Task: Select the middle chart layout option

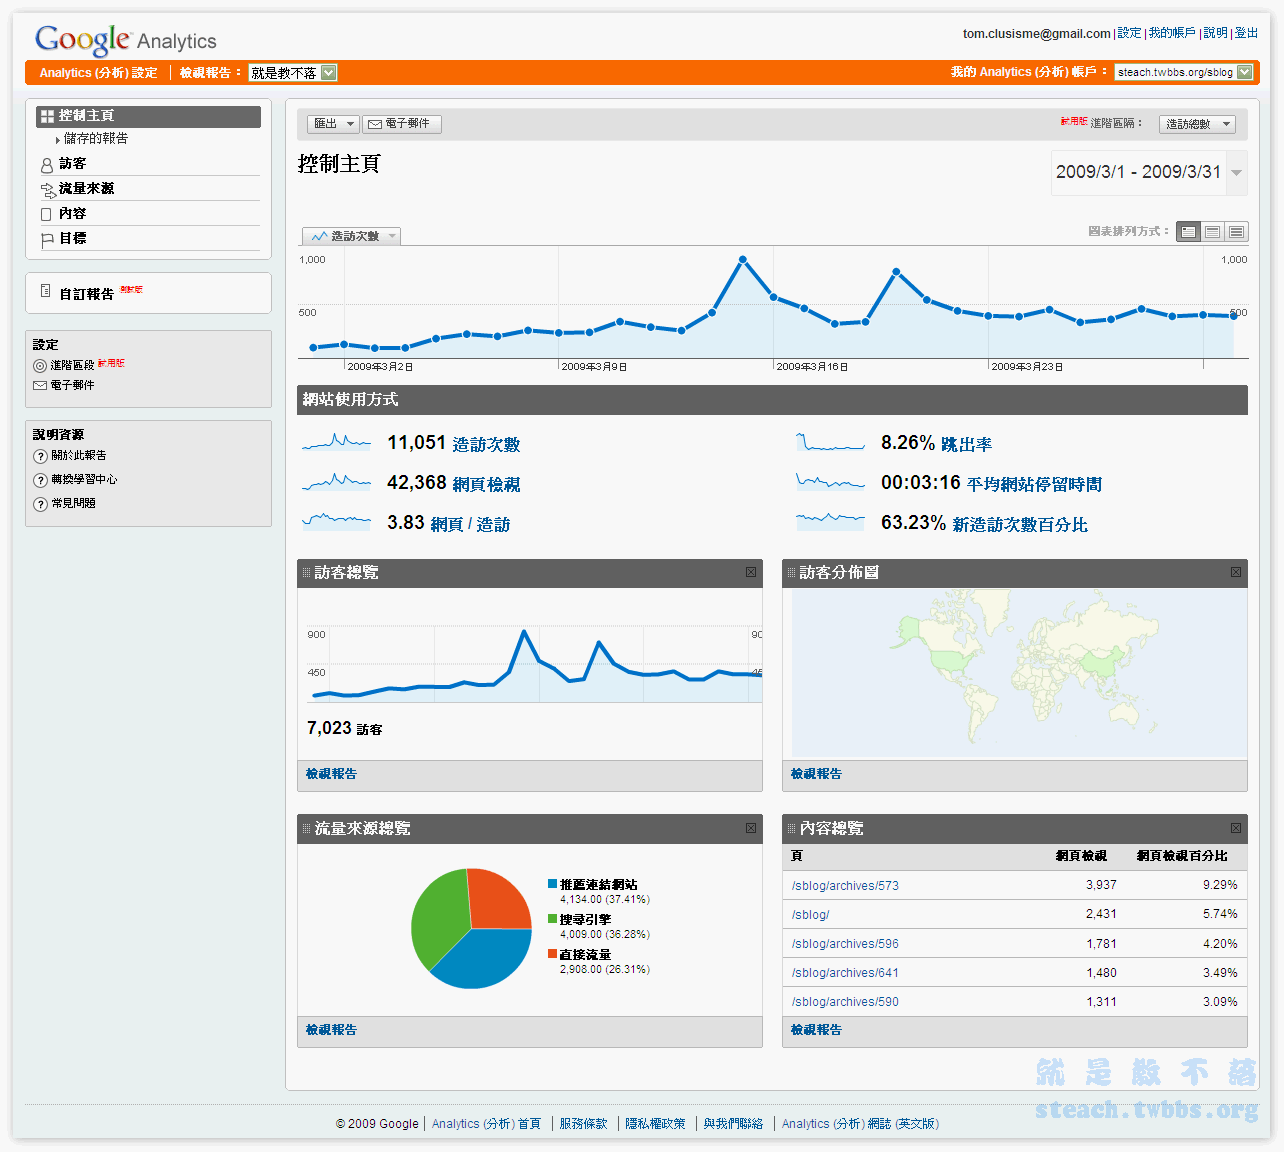Action: [x=1212, y=232]
